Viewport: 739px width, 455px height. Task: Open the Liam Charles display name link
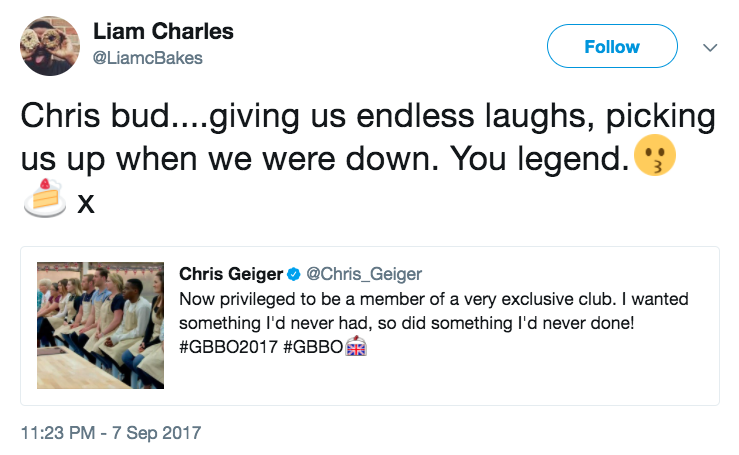163,32
